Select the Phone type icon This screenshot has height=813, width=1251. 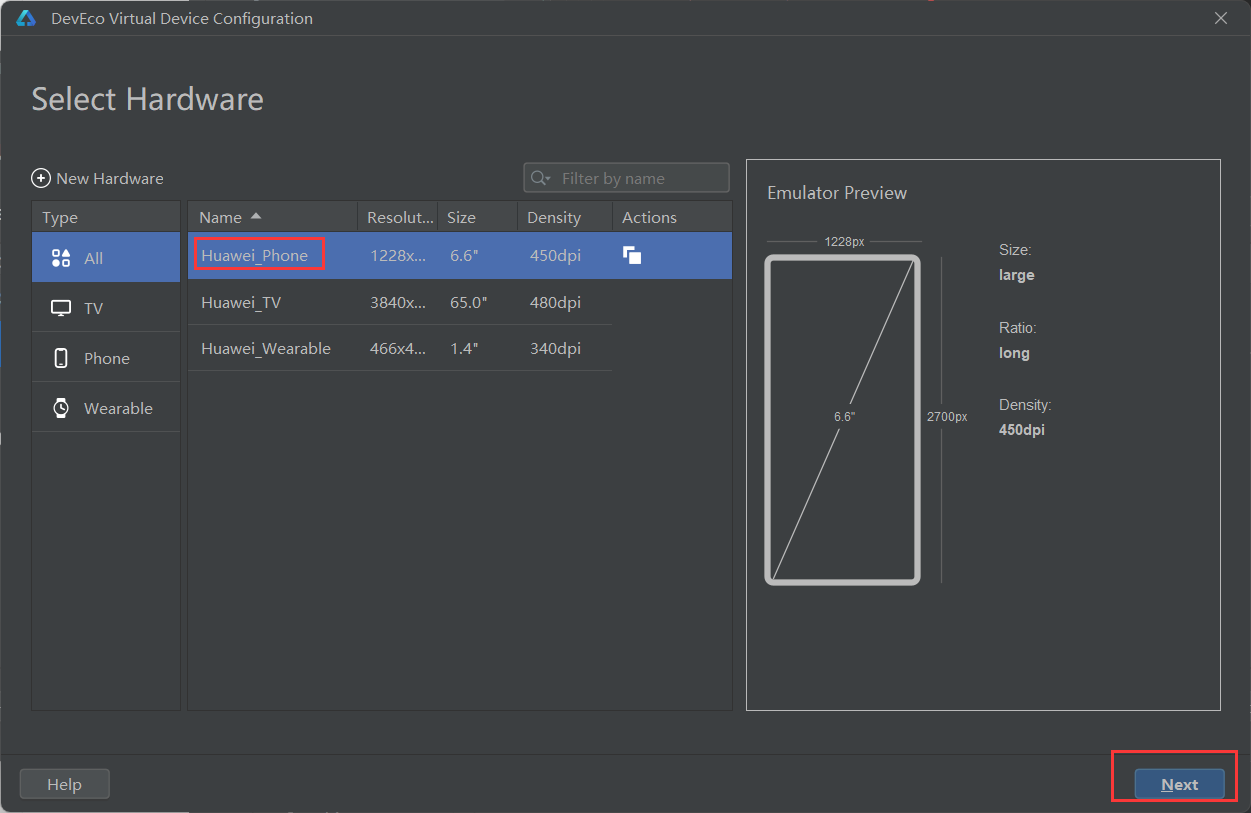coord(61,358)
